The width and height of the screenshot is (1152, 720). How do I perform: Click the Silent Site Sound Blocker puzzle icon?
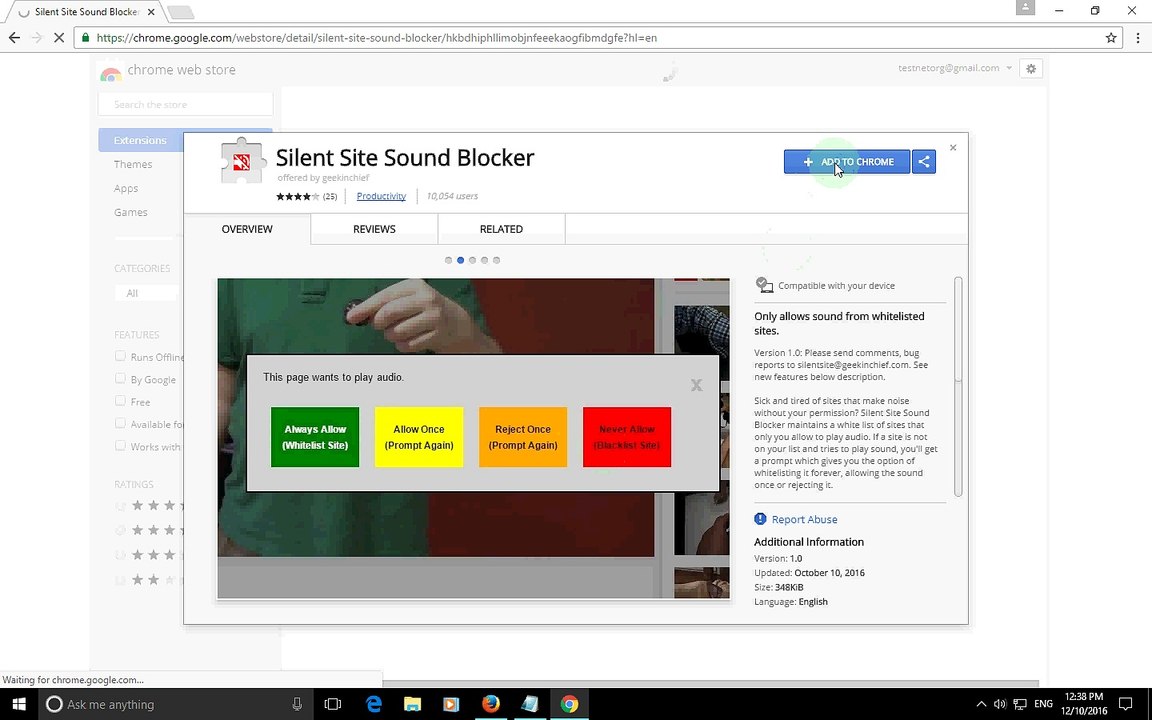242,160
